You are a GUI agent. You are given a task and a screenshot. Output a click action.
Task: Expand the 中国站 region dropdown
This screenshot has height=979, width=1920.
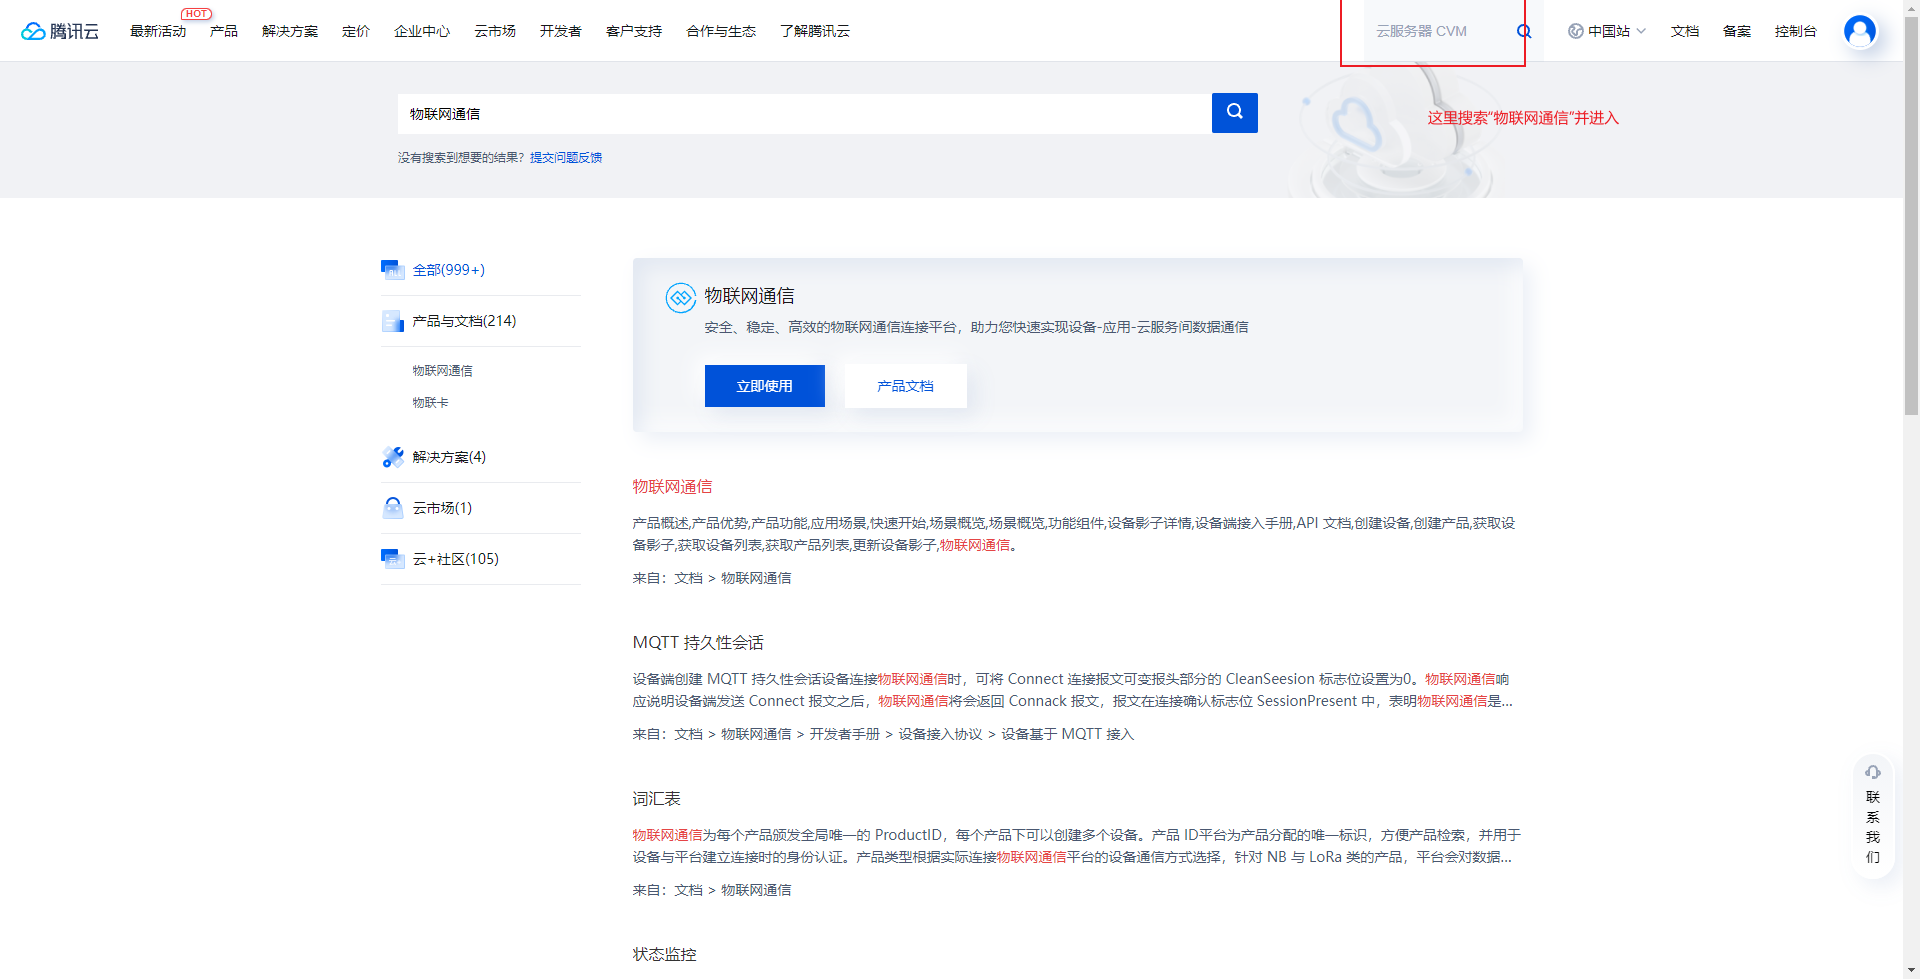[1606, 30]
